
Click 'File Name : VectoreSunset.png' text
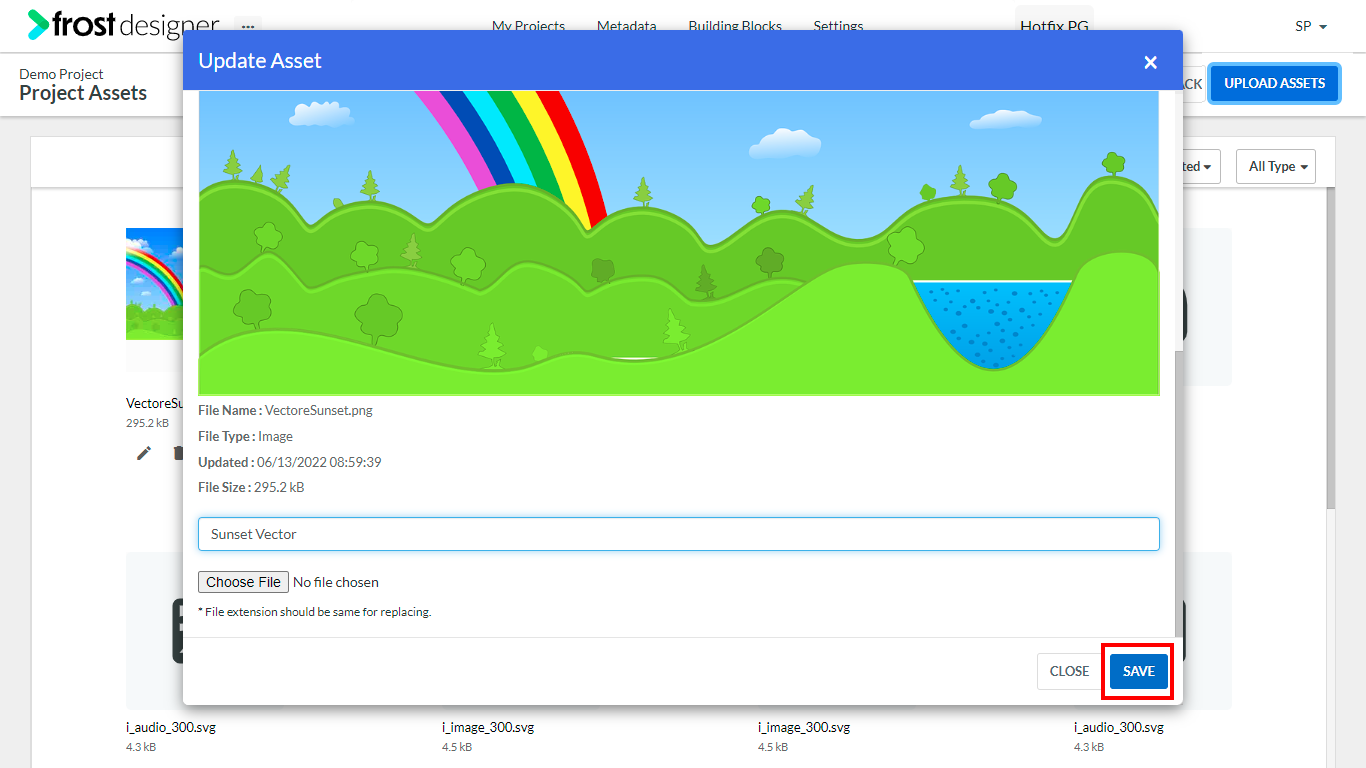[x=285, y=410]
